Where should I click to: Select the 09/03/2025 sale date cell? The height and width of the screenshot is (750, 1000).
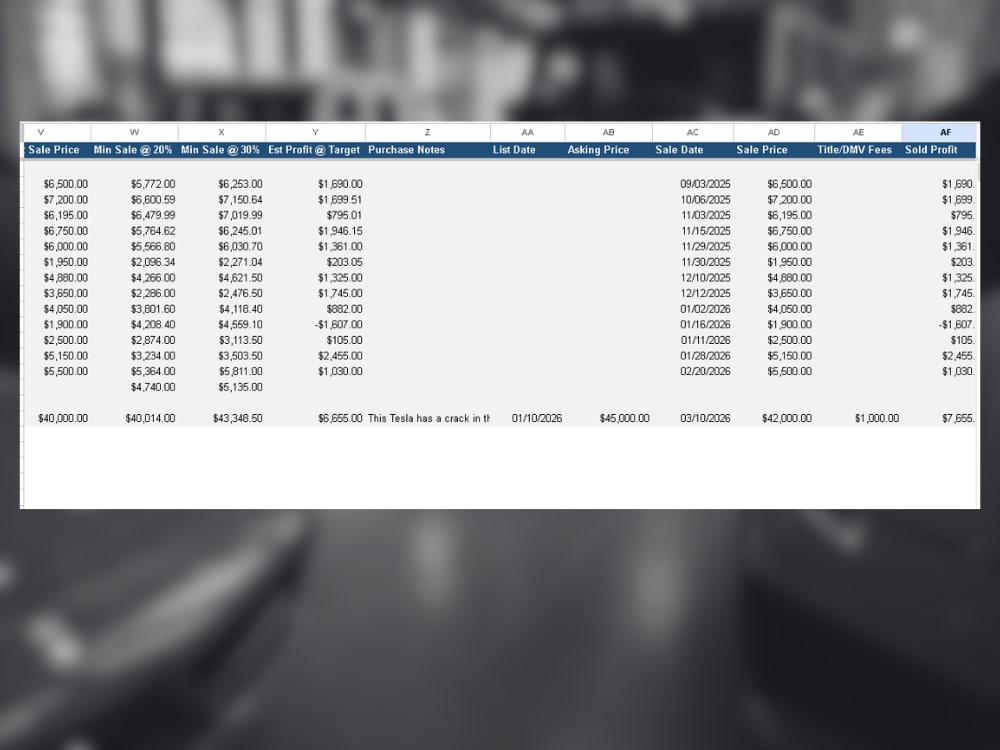click(693, 184)
